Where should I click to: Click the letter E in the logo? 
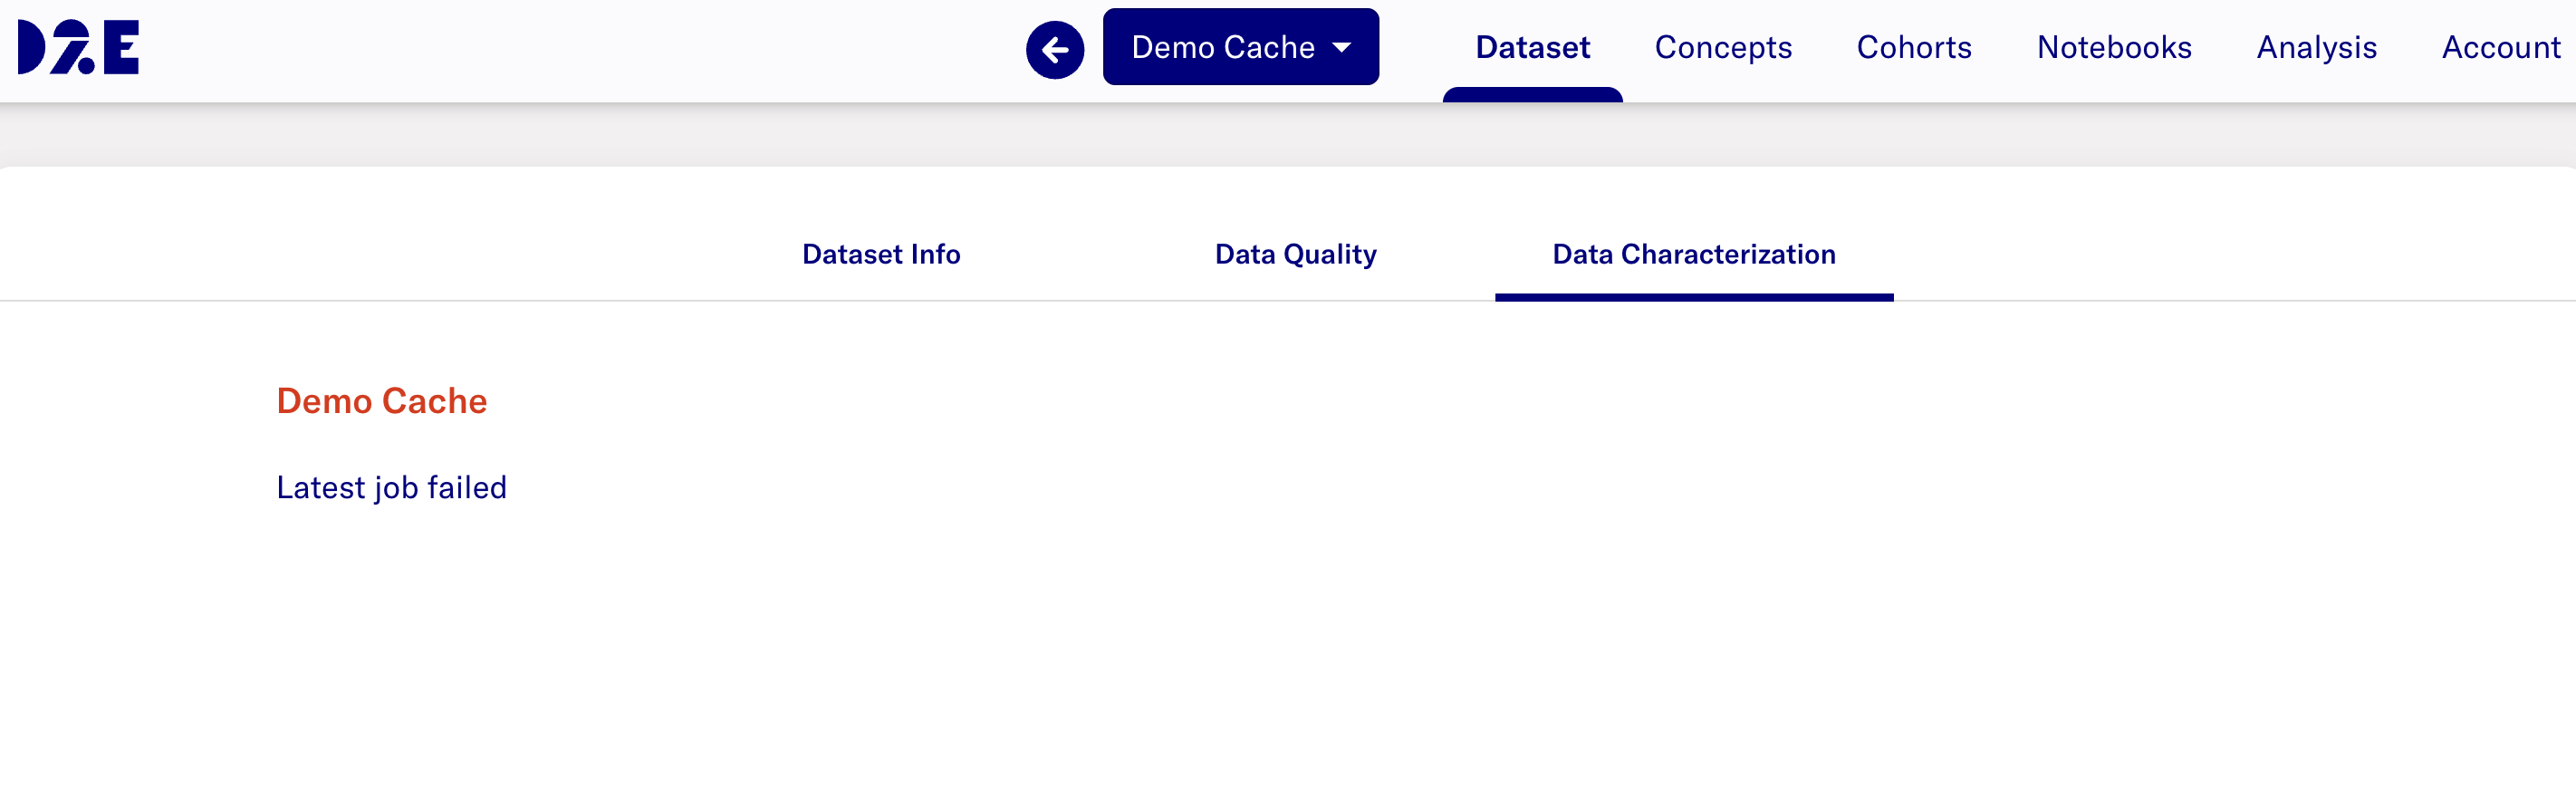121,47
